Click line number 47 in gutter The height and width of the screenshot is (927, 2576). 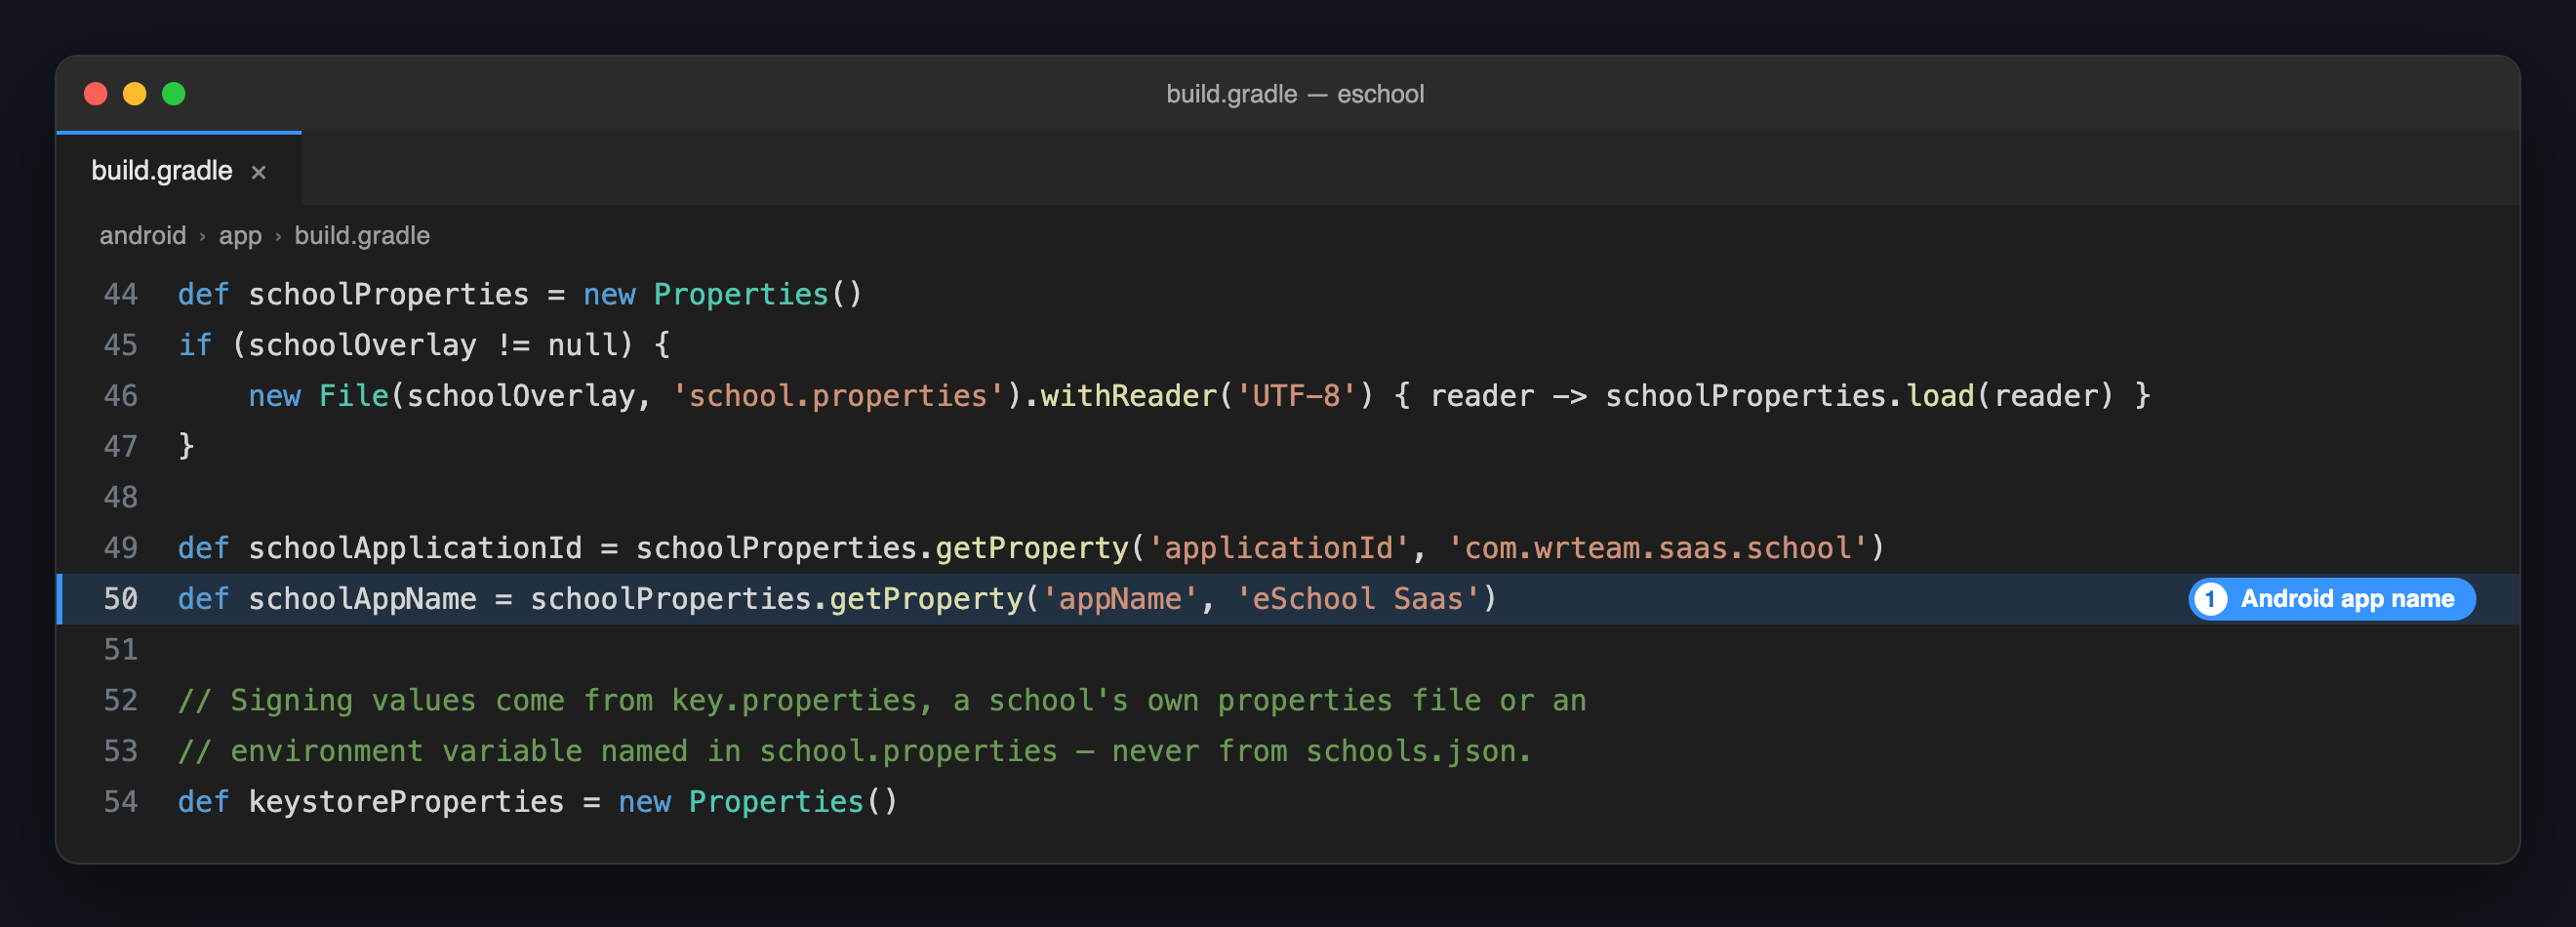click(121, 446)
